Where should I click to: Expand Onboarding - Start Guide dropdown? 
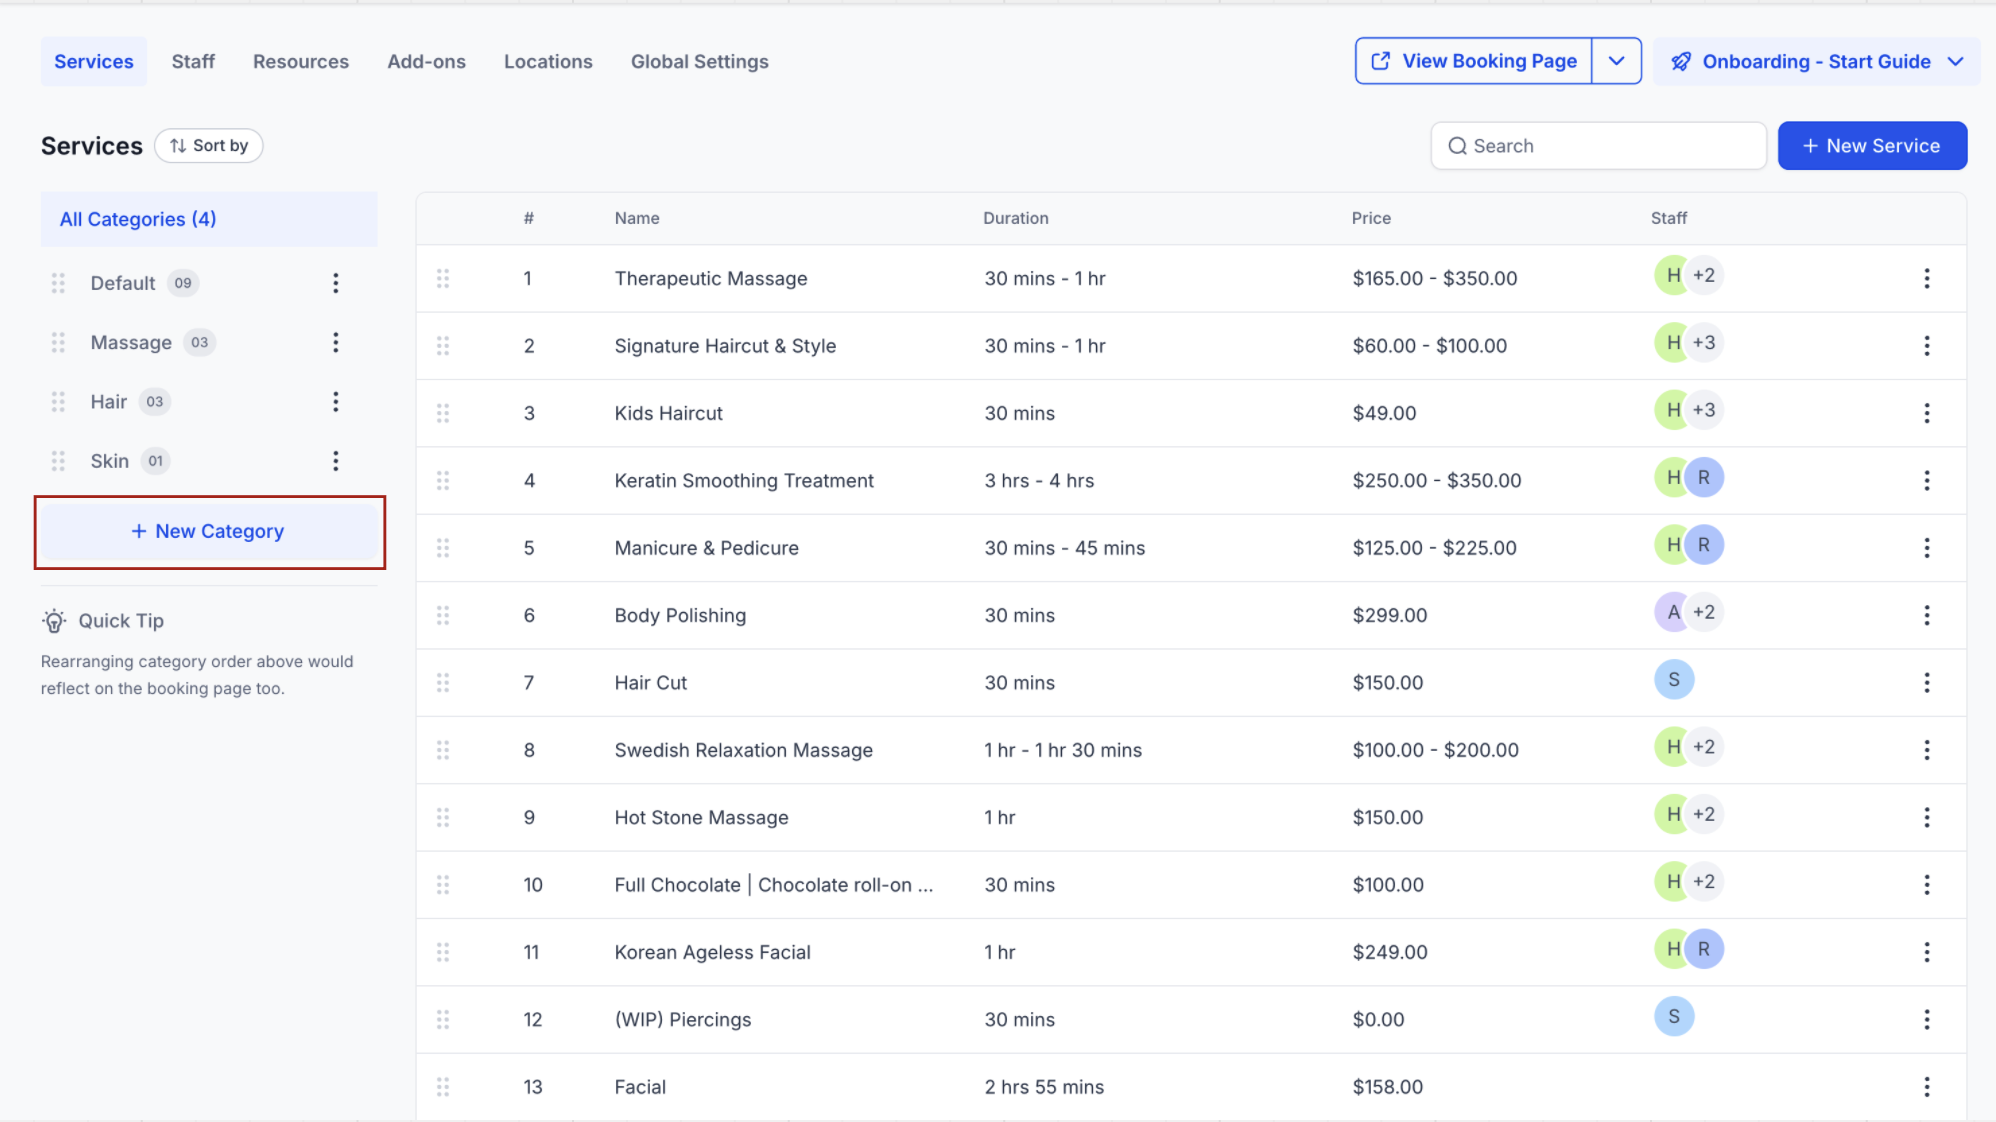(x=1956, y=61)
